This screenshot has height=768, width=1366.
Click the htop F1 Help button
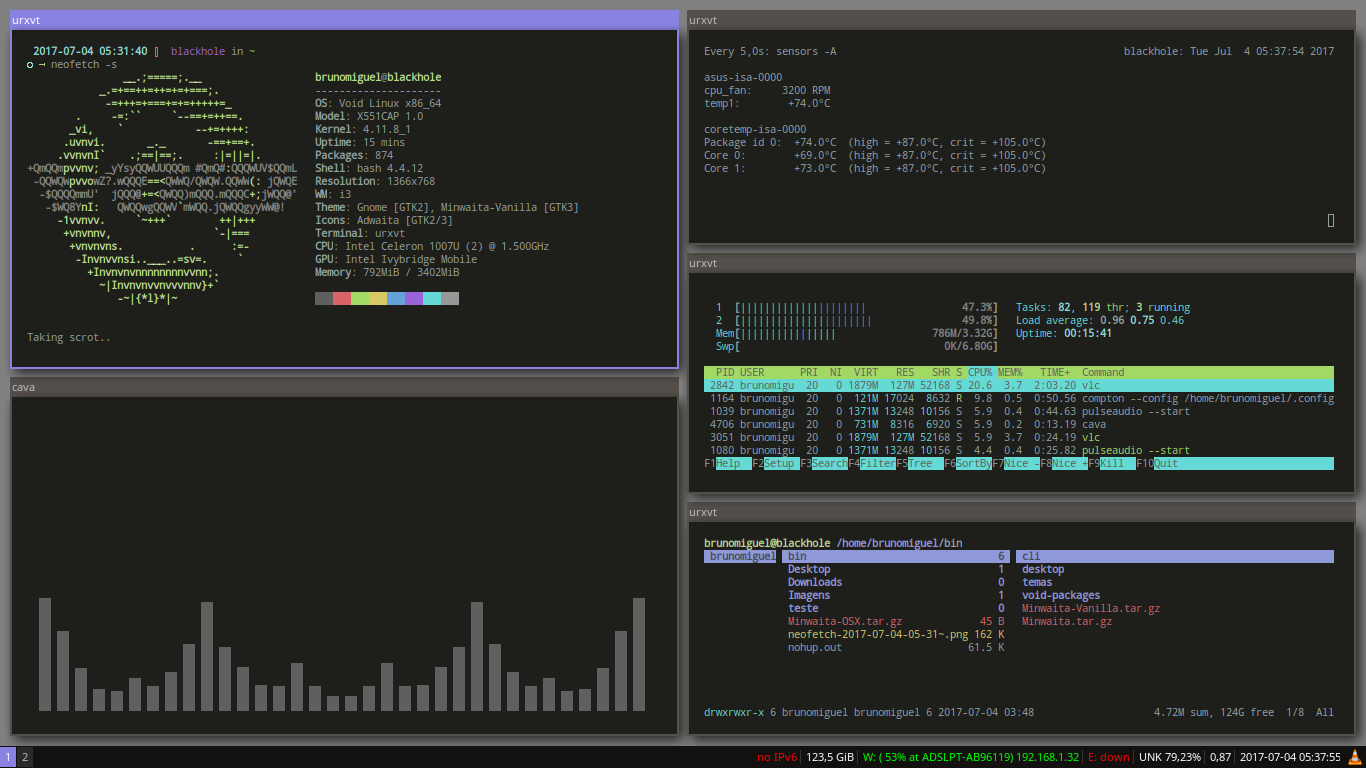pyautogui.click(x=727, y=464)
